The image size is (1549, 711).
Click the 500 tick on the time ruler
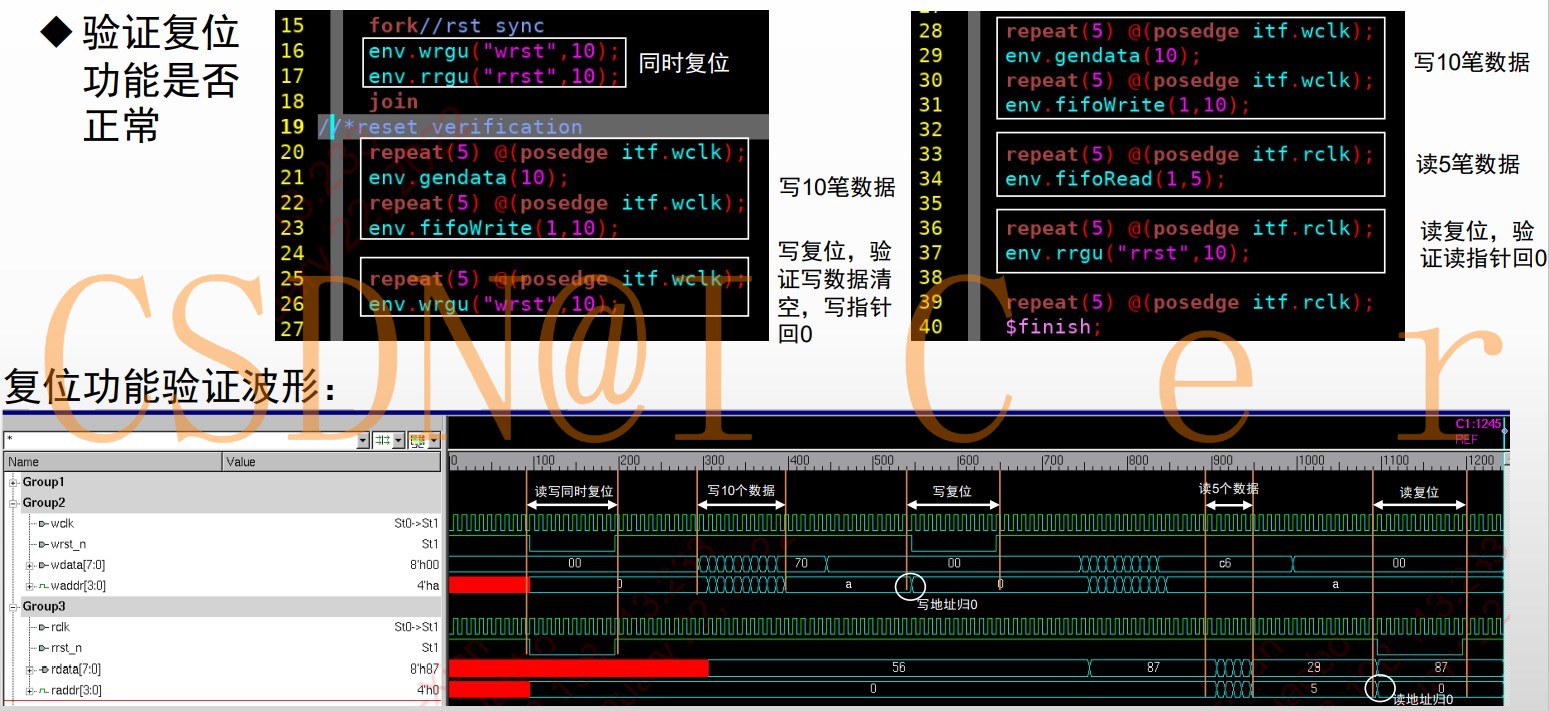click(x=883, y=461)
